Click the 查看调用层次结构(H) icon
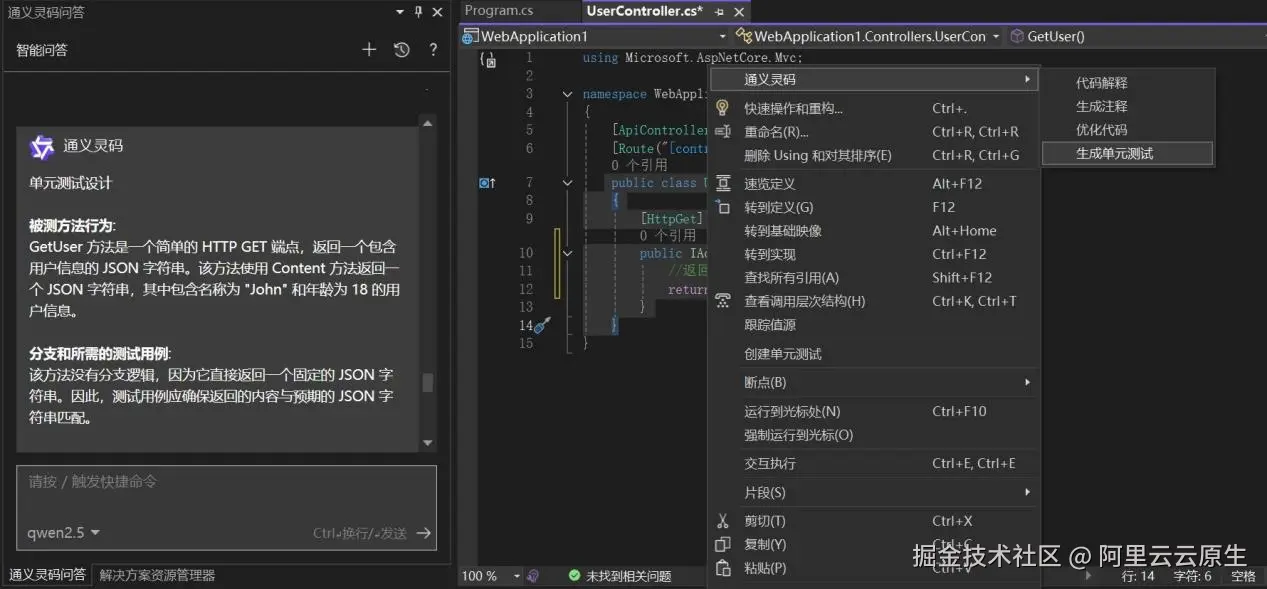1267x589 pixels. (x=723, y=301)
